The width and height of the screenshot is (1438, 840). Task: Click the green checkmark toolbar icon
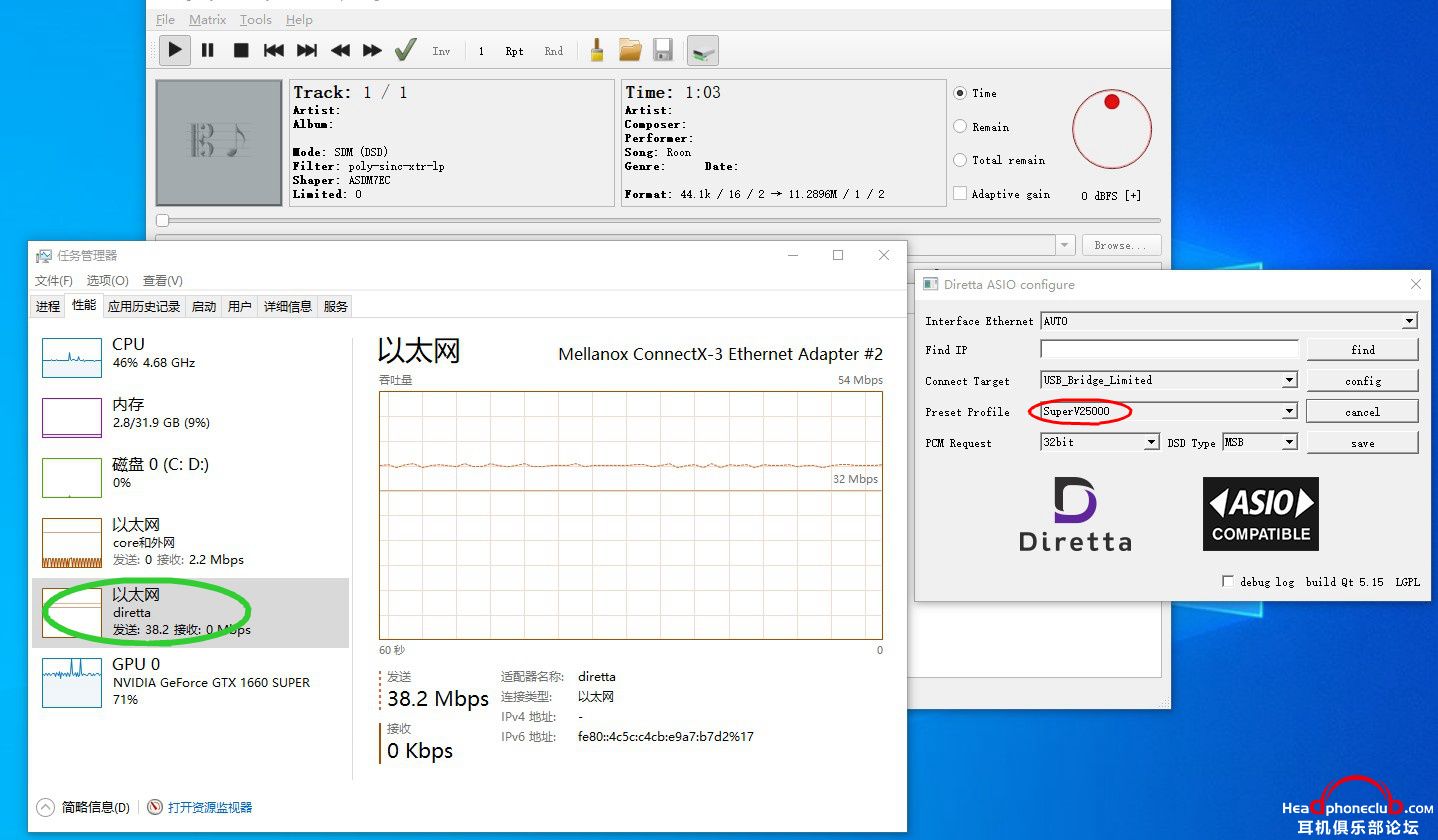click(x=405, y=50)
